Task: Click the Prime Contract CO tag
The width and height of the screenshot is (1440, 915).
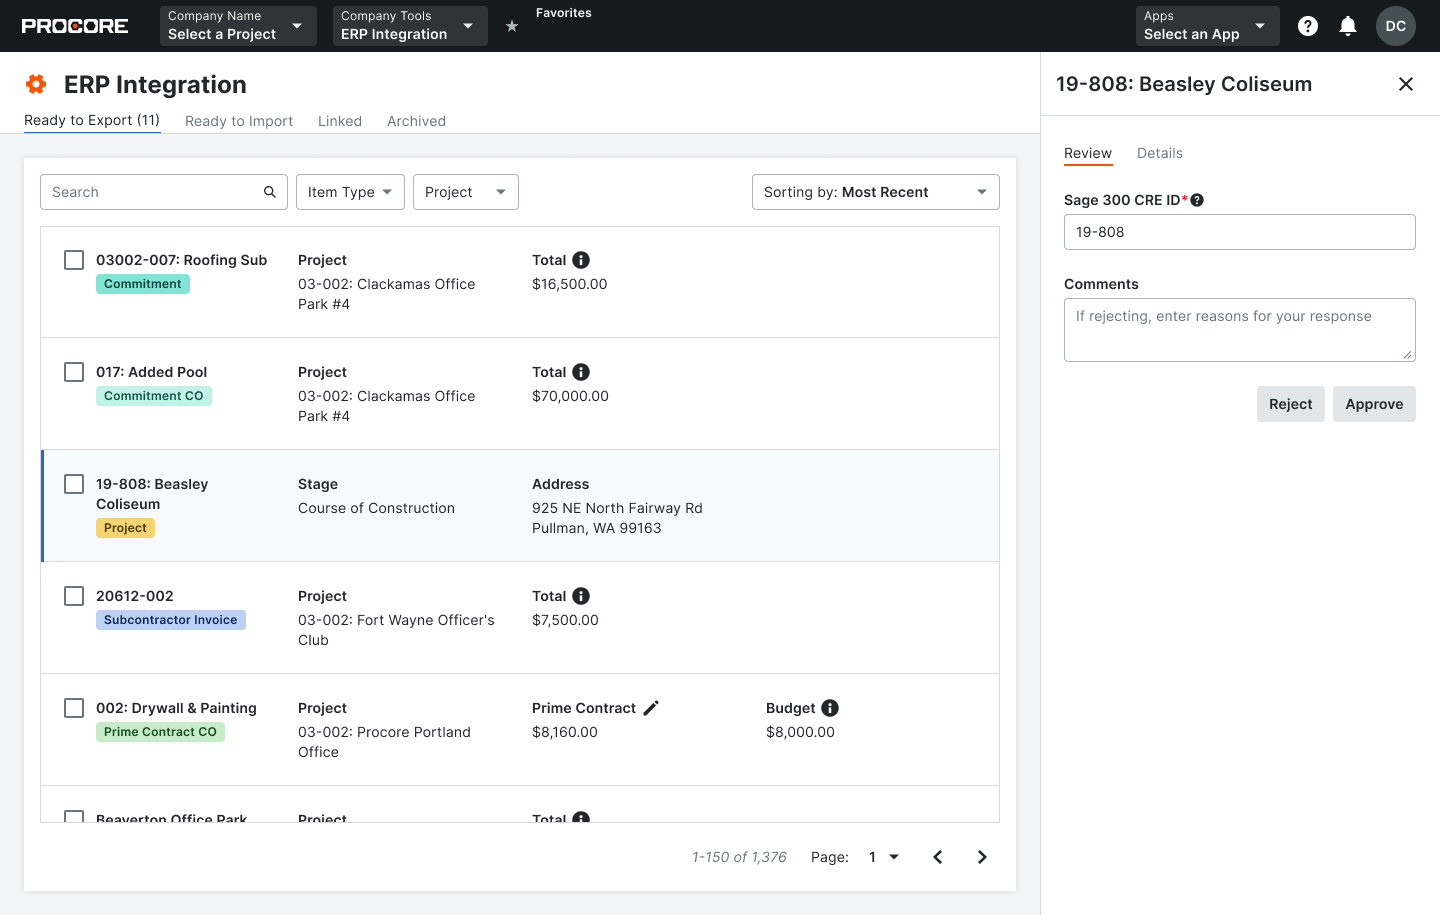Action: tap(160, 732)
